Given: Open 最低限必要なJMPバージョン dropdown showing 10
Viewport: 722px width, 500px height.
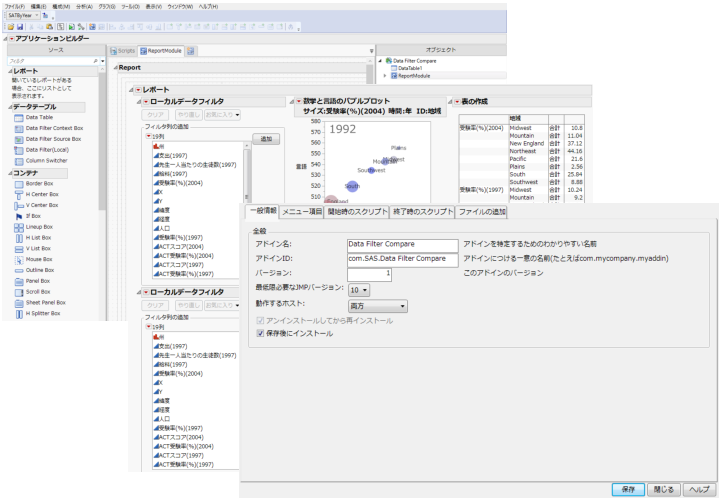Looking at the screenshot, I should tap(359, 290).
